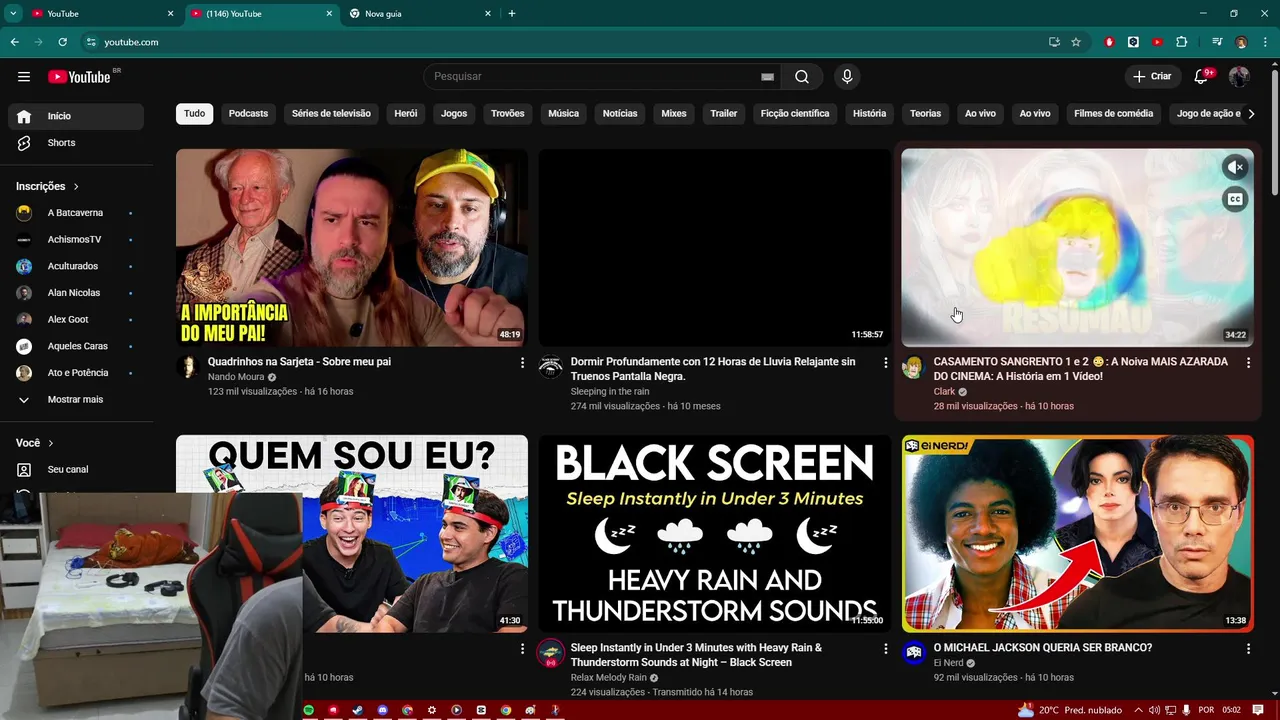Open the Ei Nerd channel avatar

913,653
